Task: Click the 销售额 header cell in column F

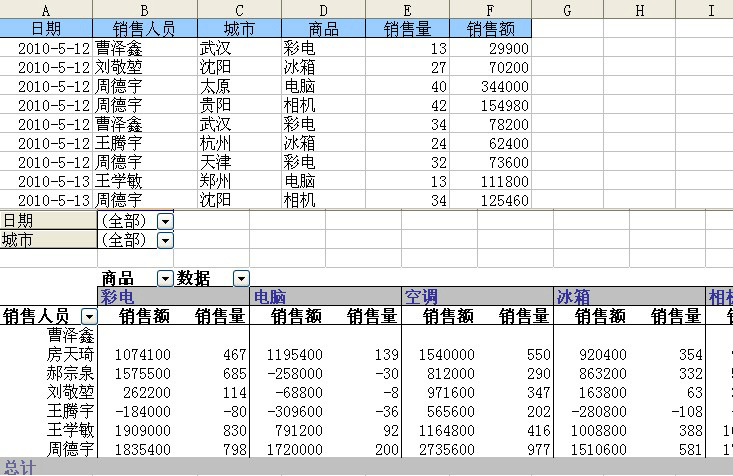Action: pos(490,29)
